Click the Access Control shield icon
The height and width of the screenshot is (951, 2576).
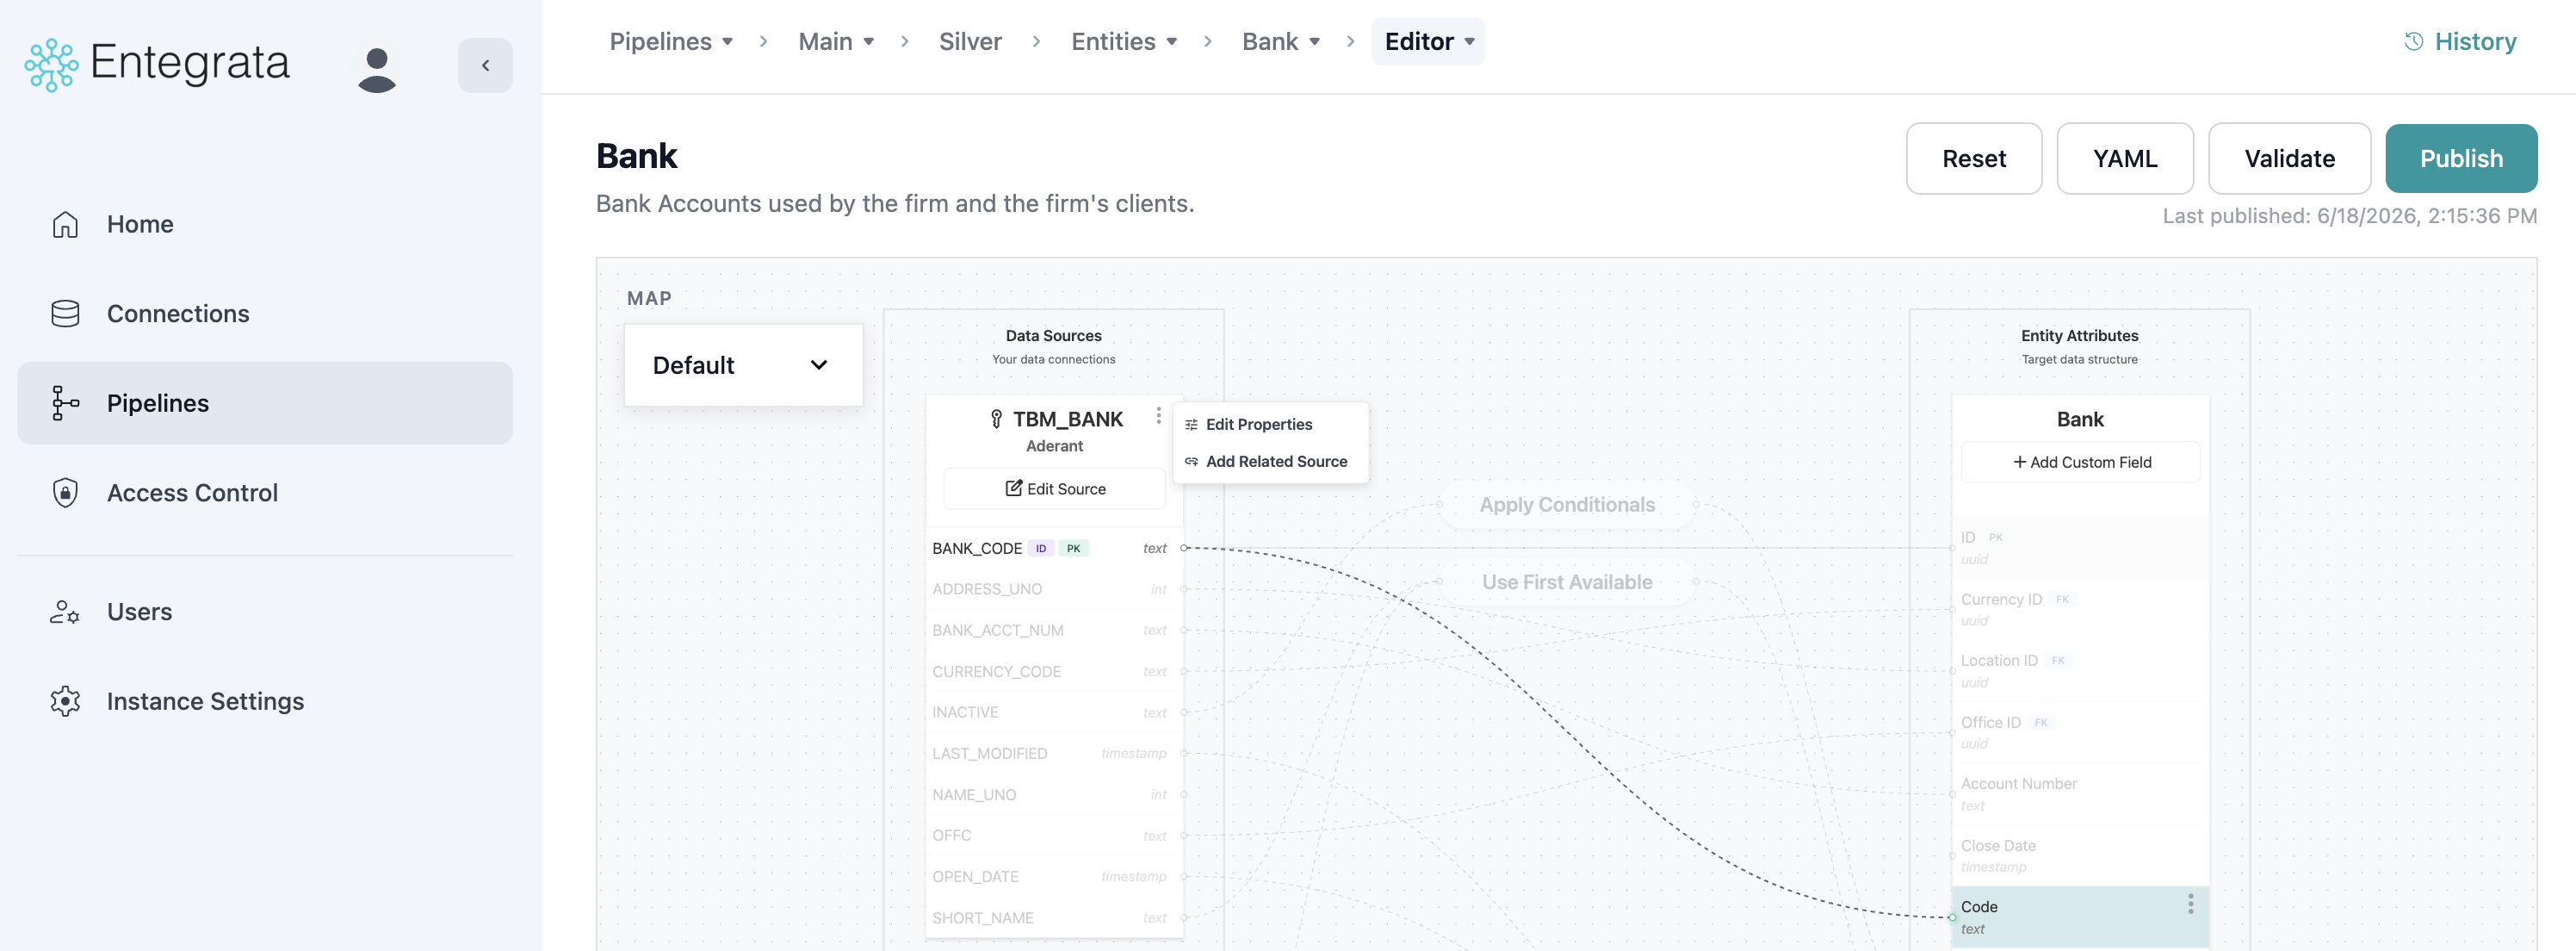65,492
